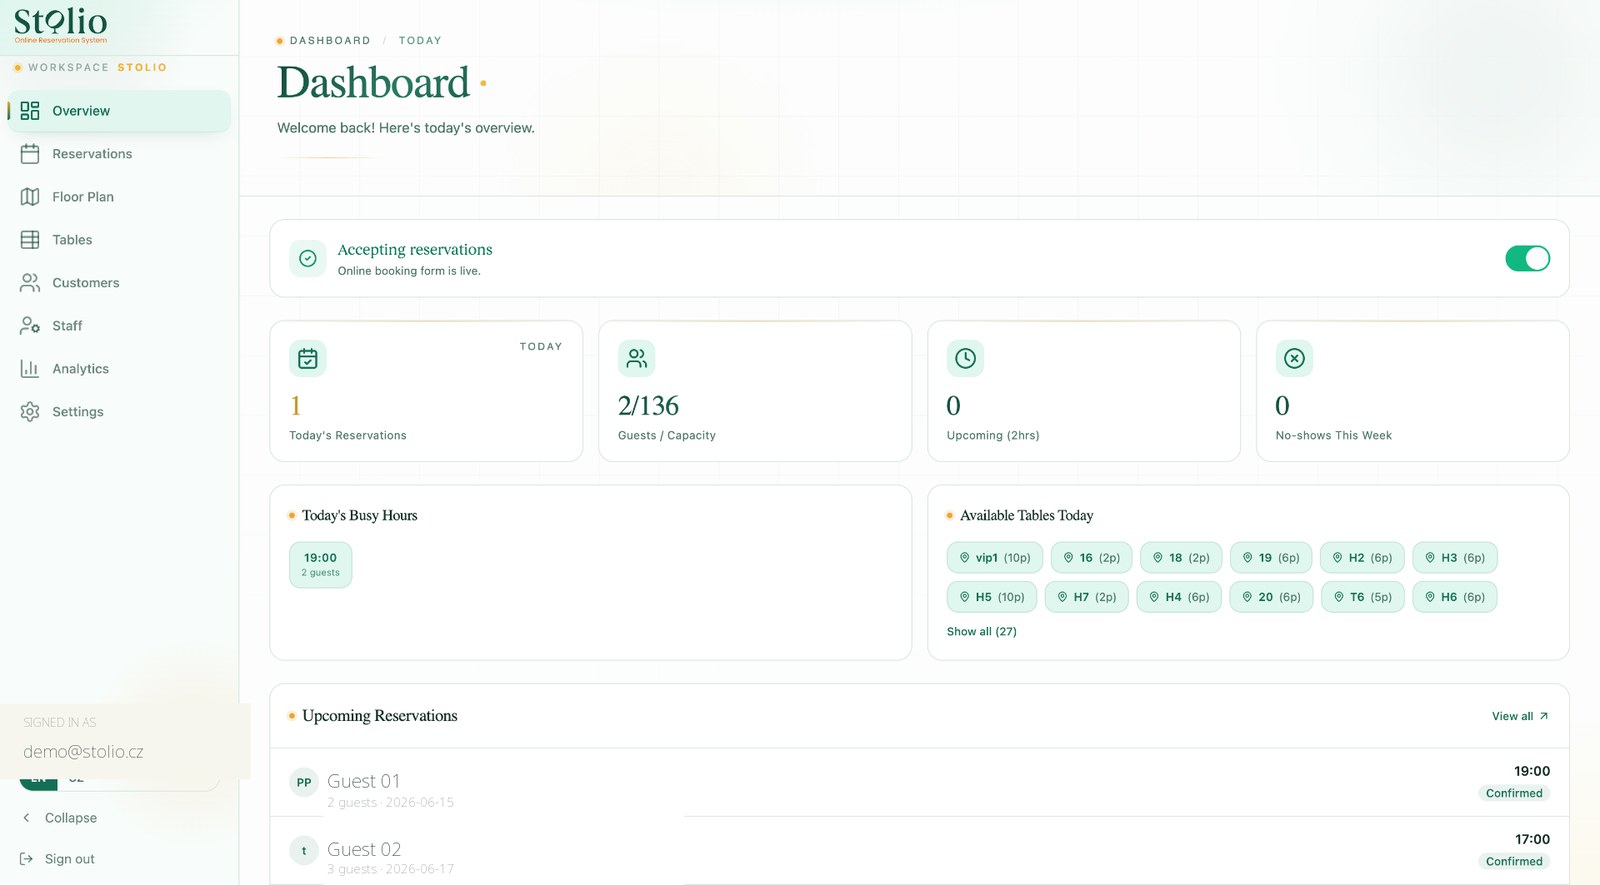Open the Analytics section
Screen dimensions: 1600x885
[x=120, y=369]
